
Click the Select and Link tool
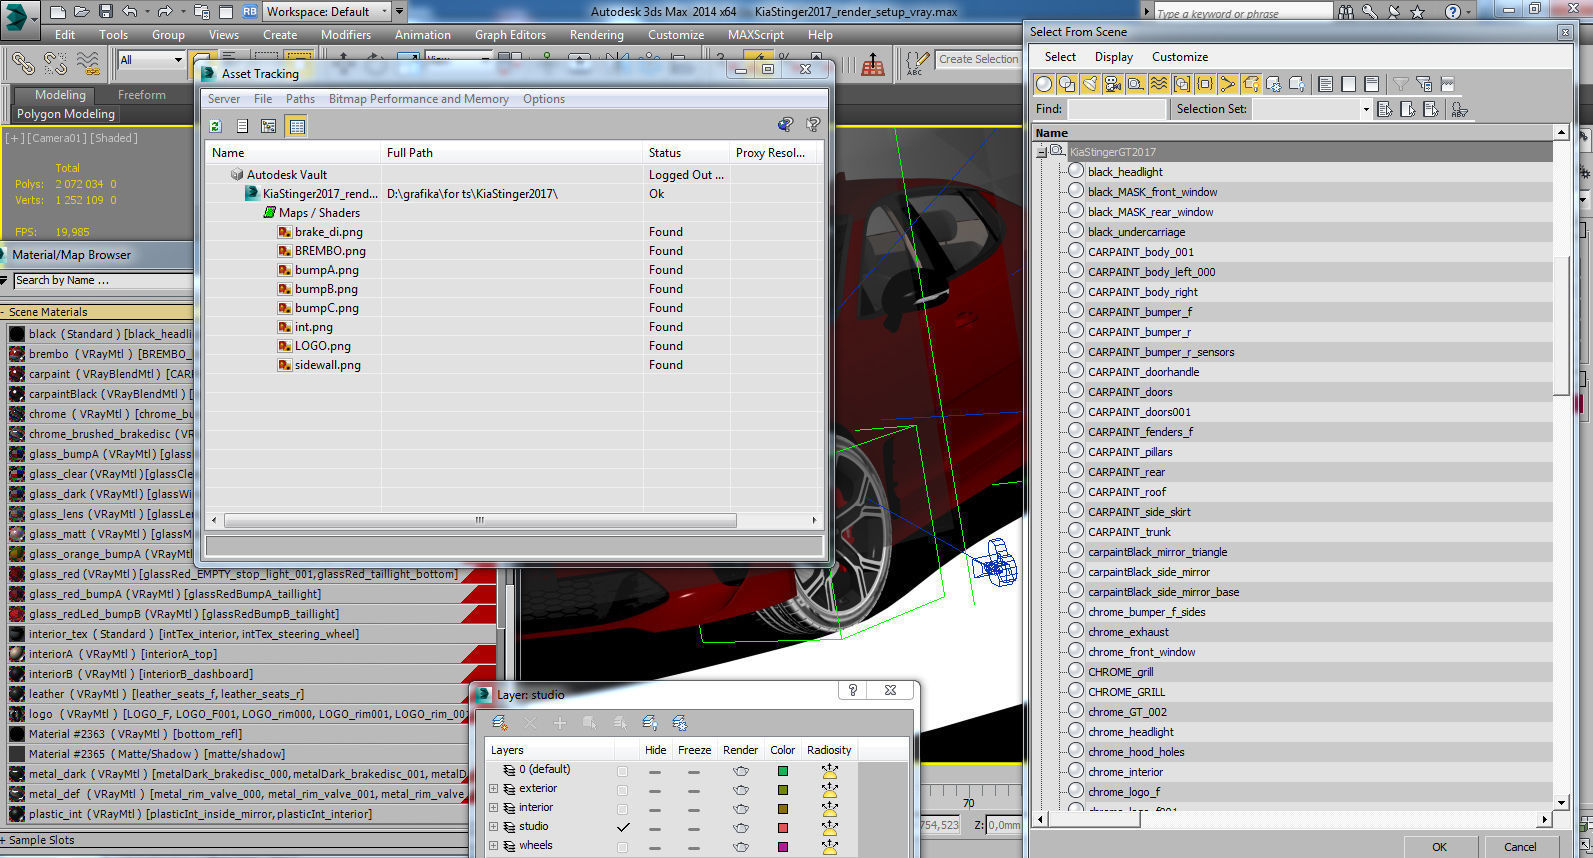click(23, 64)
